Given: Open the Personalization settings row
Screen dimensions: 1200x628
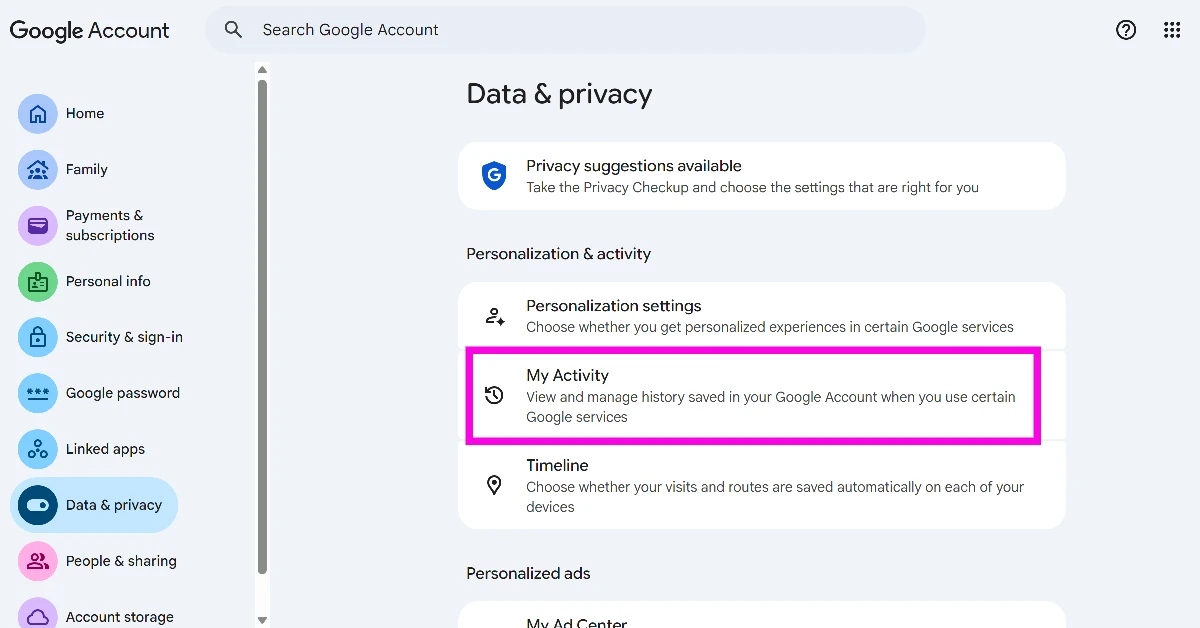Looking at the screenshot, I should [x=762, y=316].
